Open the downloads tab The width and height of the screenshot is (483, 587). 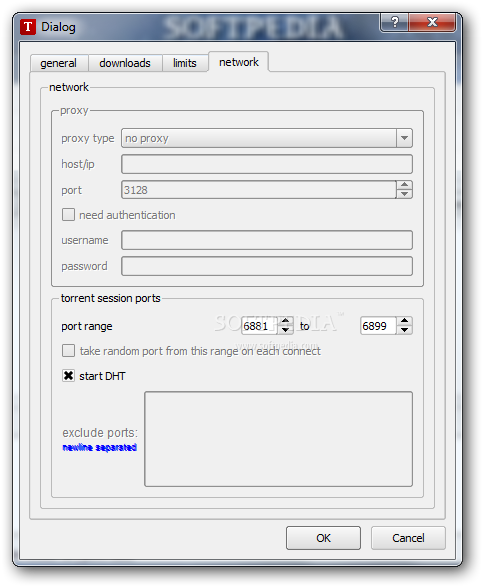pyautogui.click(x=125, y=63)
